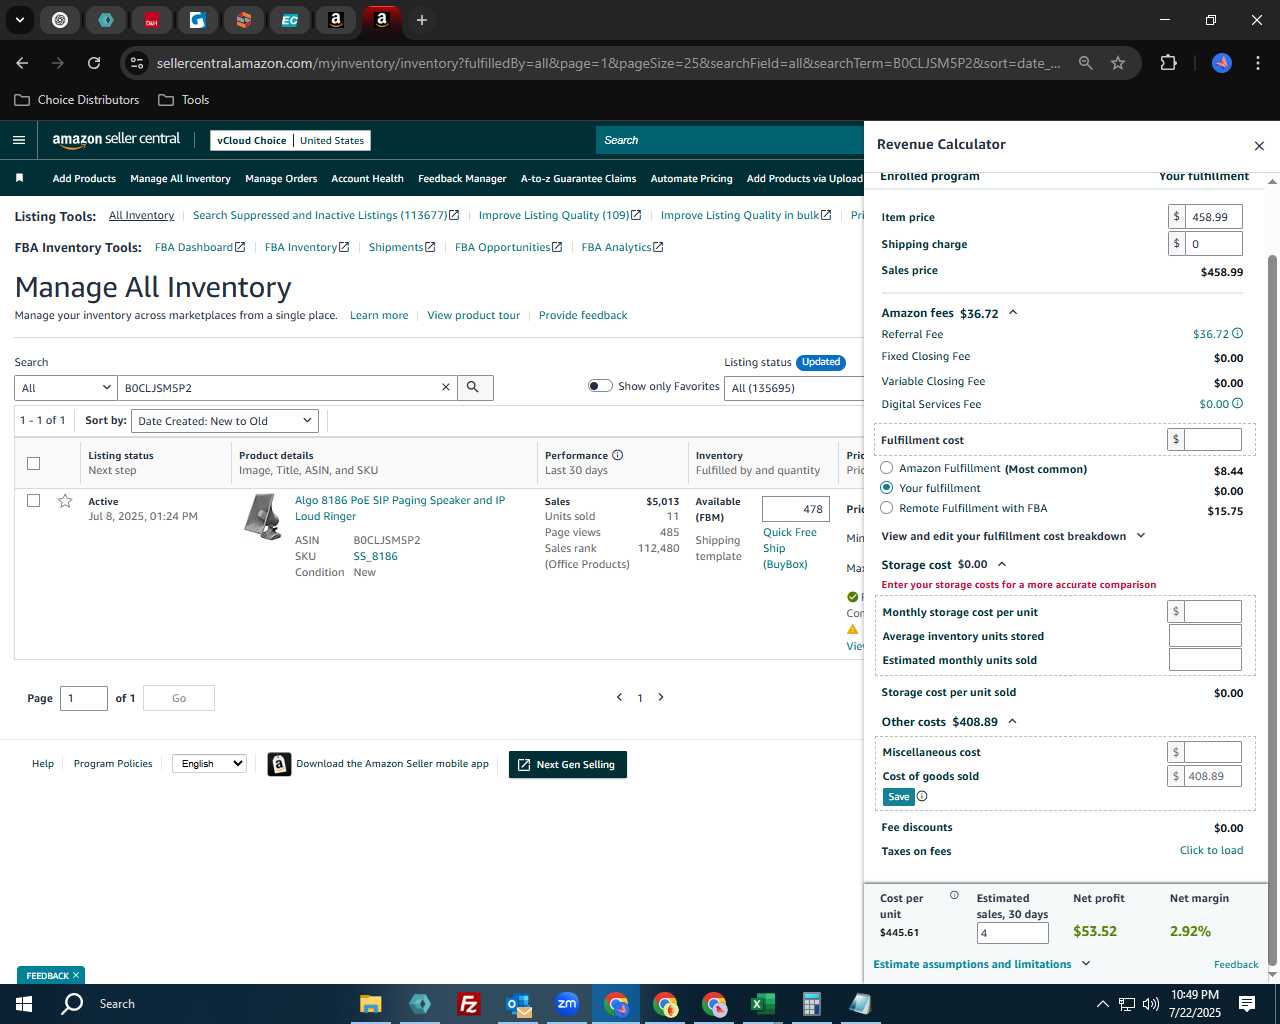
Task: Open the Windows Start menu
Action: coord(24,1004)
